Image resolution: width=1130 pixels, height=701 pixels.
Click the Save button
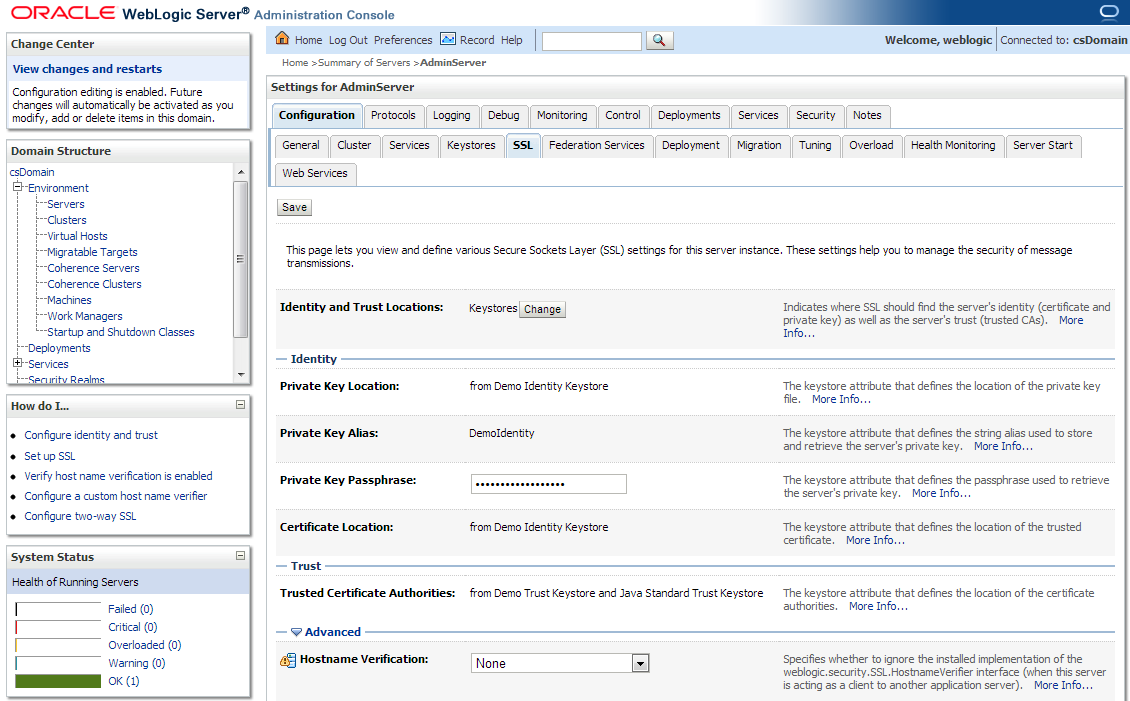point(293,207)
